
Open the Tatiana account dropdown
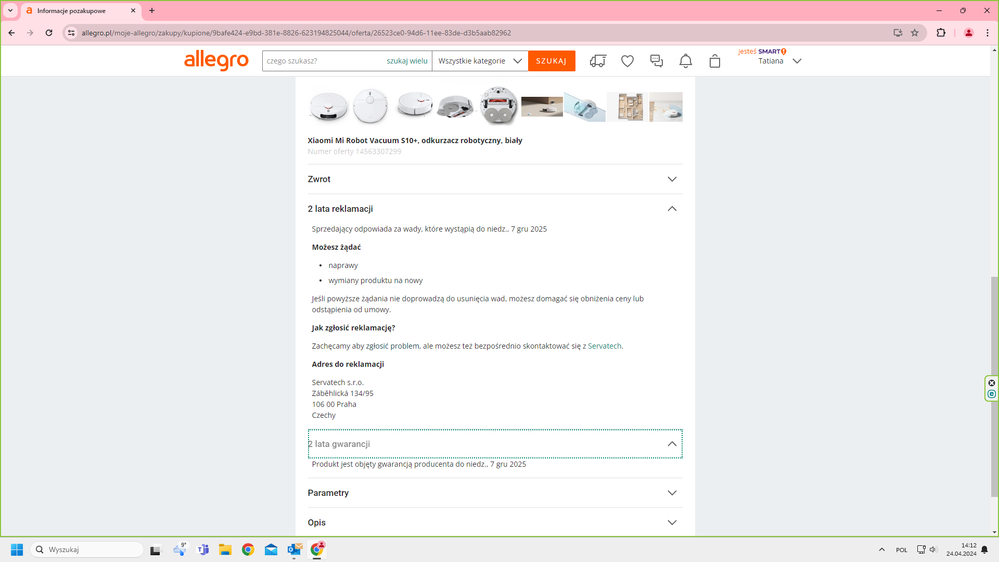pyautogui.click(x=779, y=61)
